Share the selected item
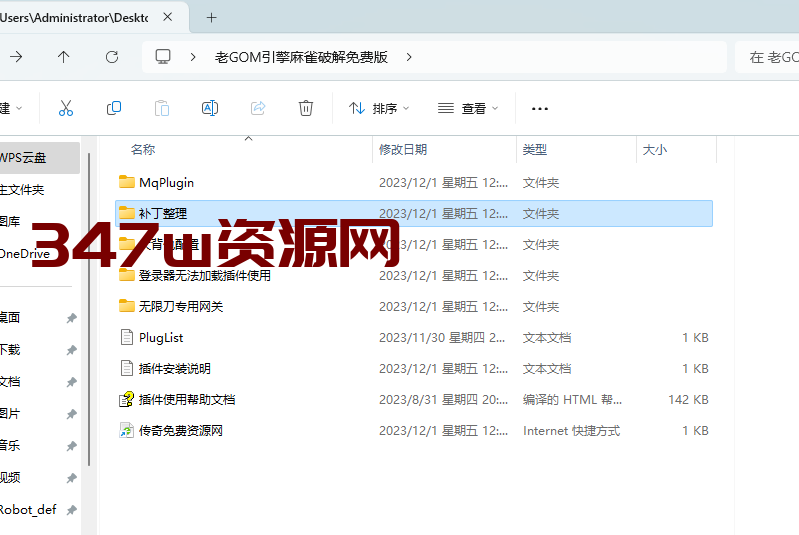Image resolution: width=799 pixels, height=535 pixels. point(258,108)
